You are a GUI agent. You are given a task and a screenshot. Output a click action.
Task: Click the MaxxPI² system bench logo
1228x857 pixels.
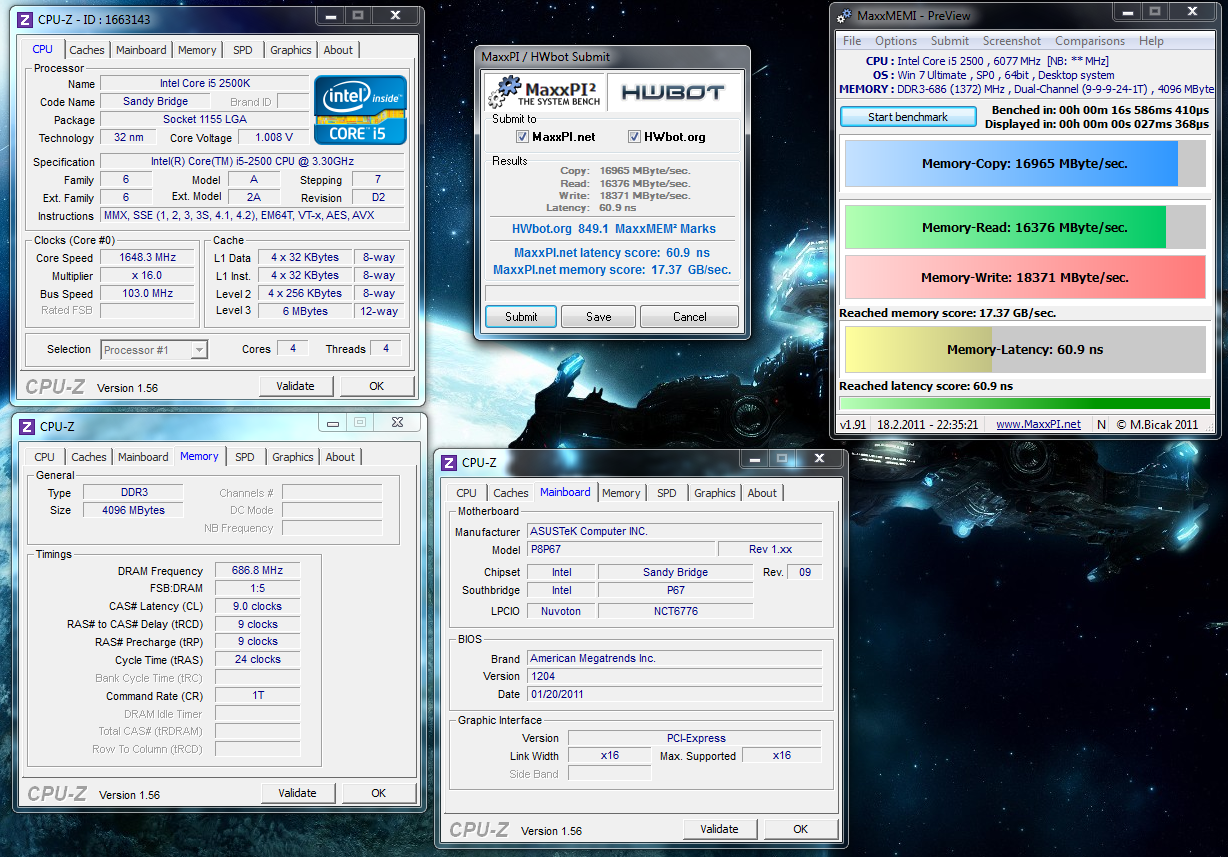click(x=544, y=91)
